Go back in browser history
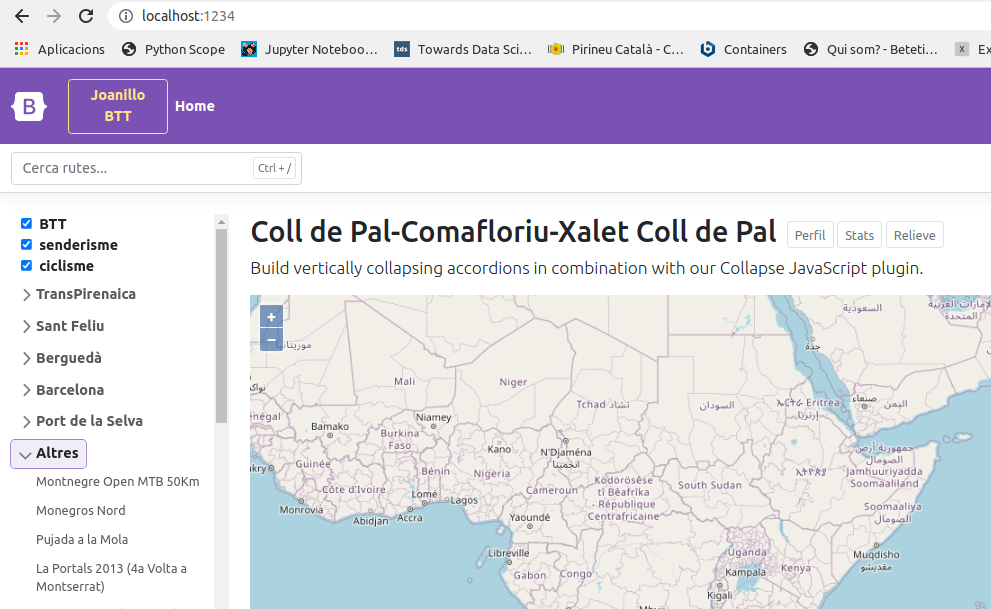 coord(21,16)
